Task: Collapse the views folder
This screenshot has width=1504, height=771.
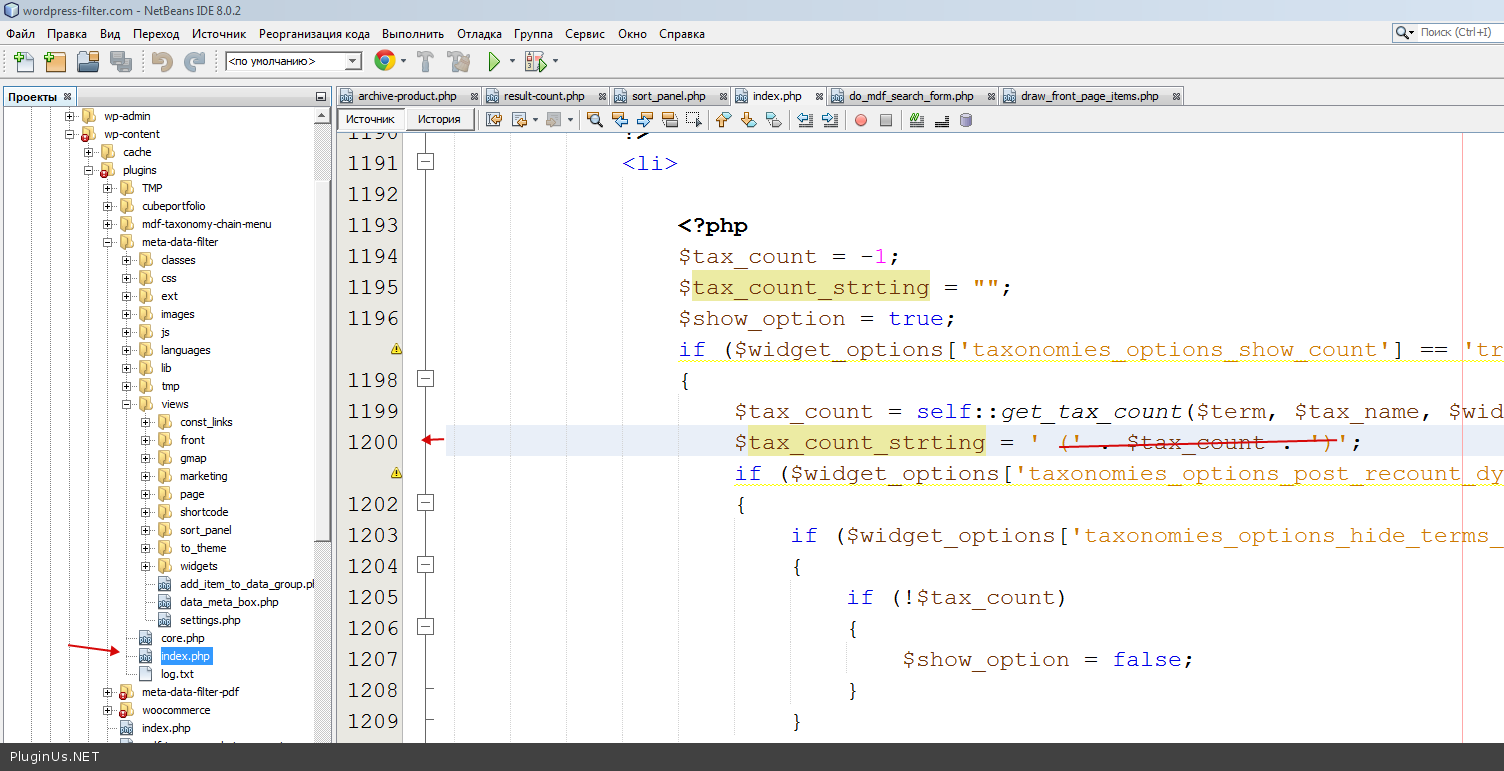Action: [128, 404]
